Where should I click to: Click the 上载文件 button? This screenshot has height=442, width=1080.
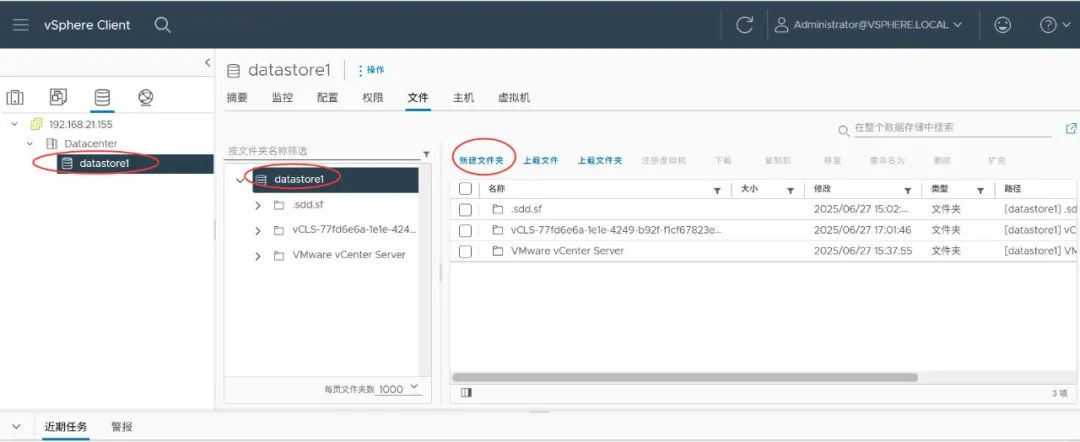tap(541, 160)
